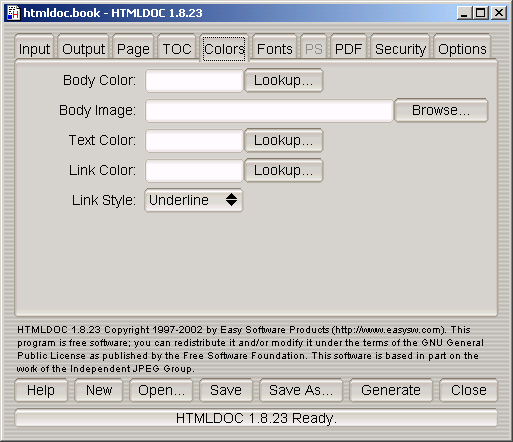This screenshot has height=442, width=513.
Task: Click Lookup next to Body Color
Action: tap(284, 80)
